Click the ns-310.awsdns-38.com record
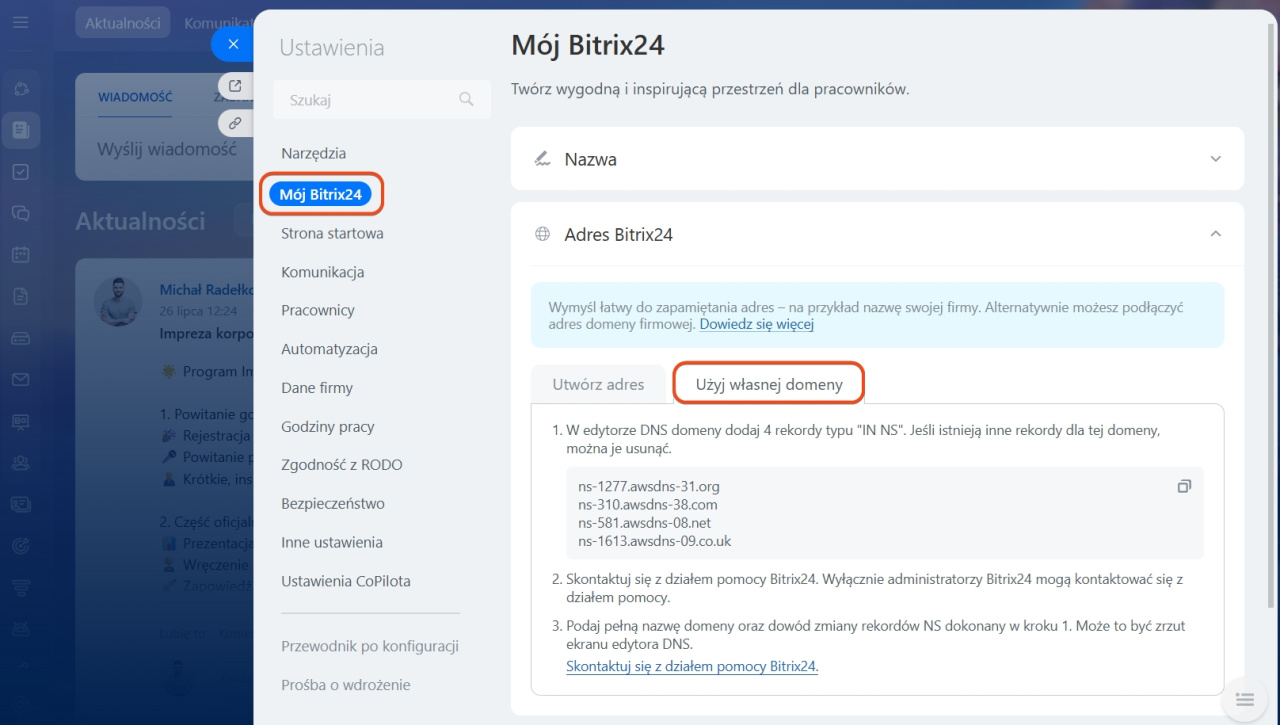The height and width of the screenshot is (725, 1280). [647, 505]
